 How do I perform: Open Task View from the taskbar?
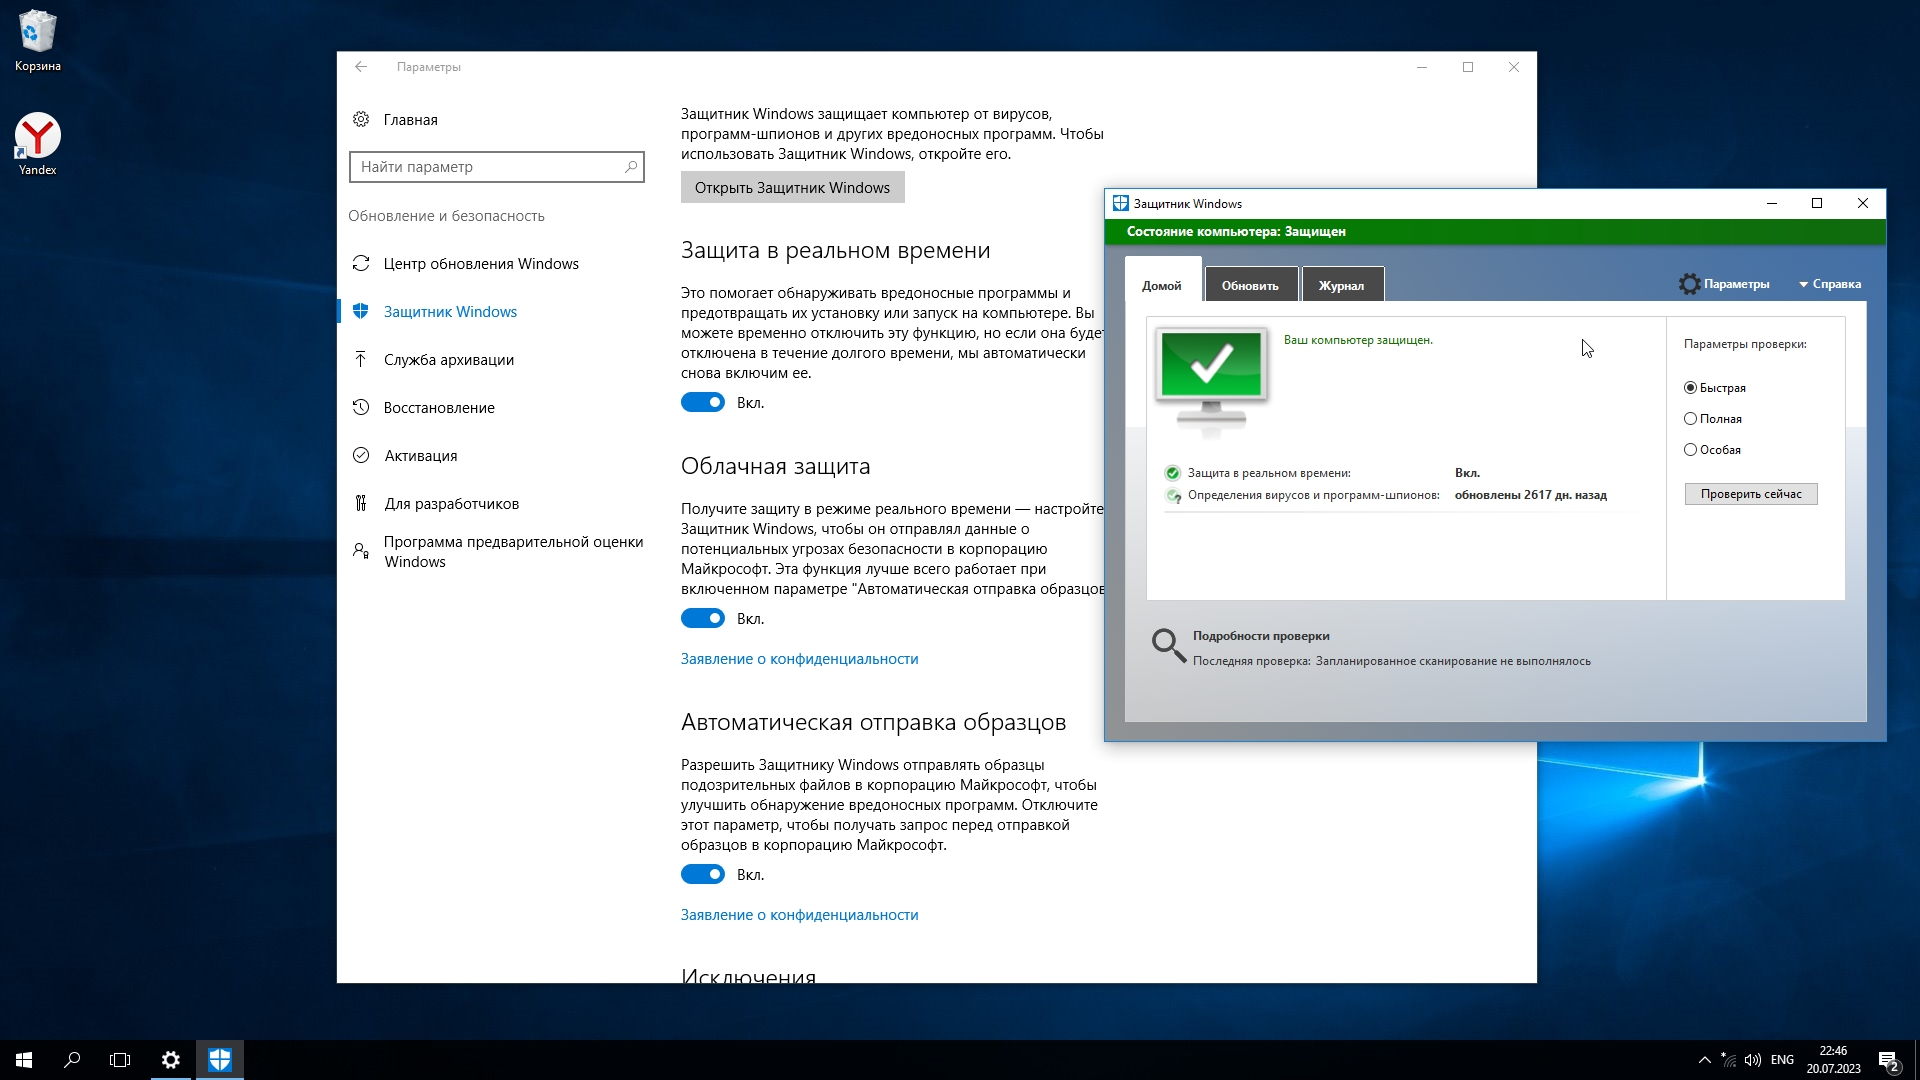120,1060
